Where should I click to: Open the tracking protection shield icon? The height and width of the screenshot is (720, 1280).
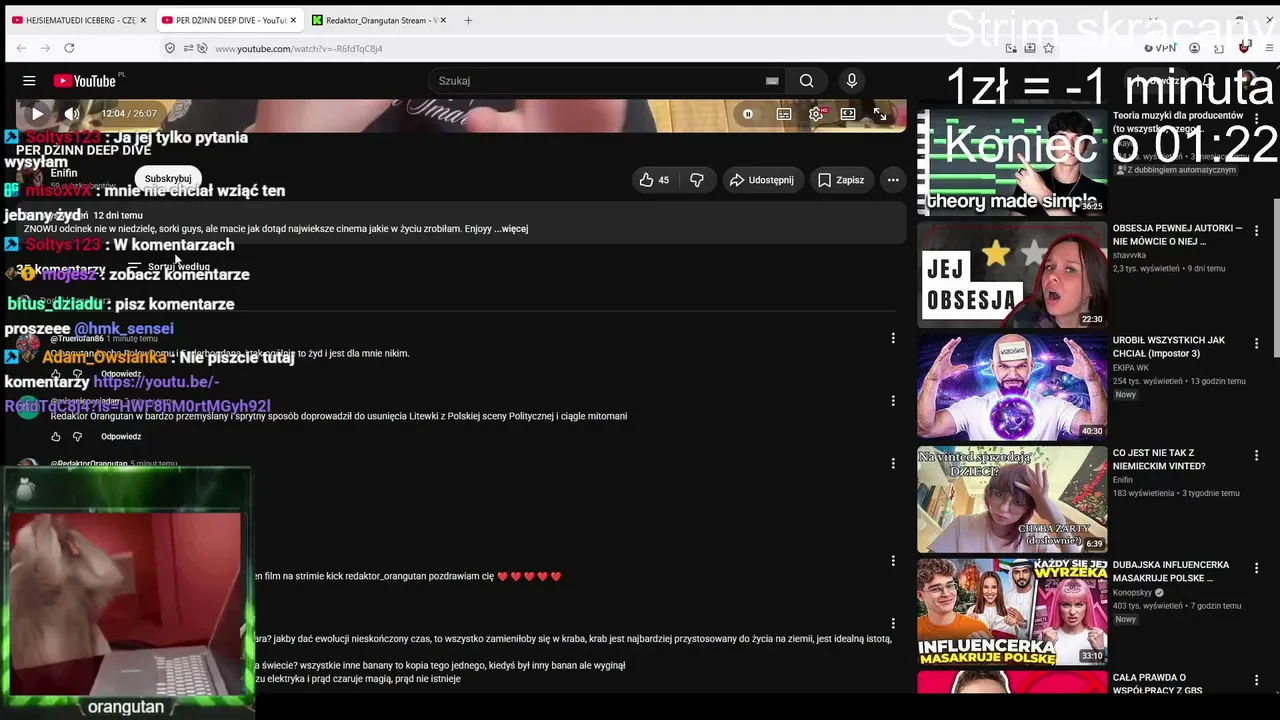(170, 48)
